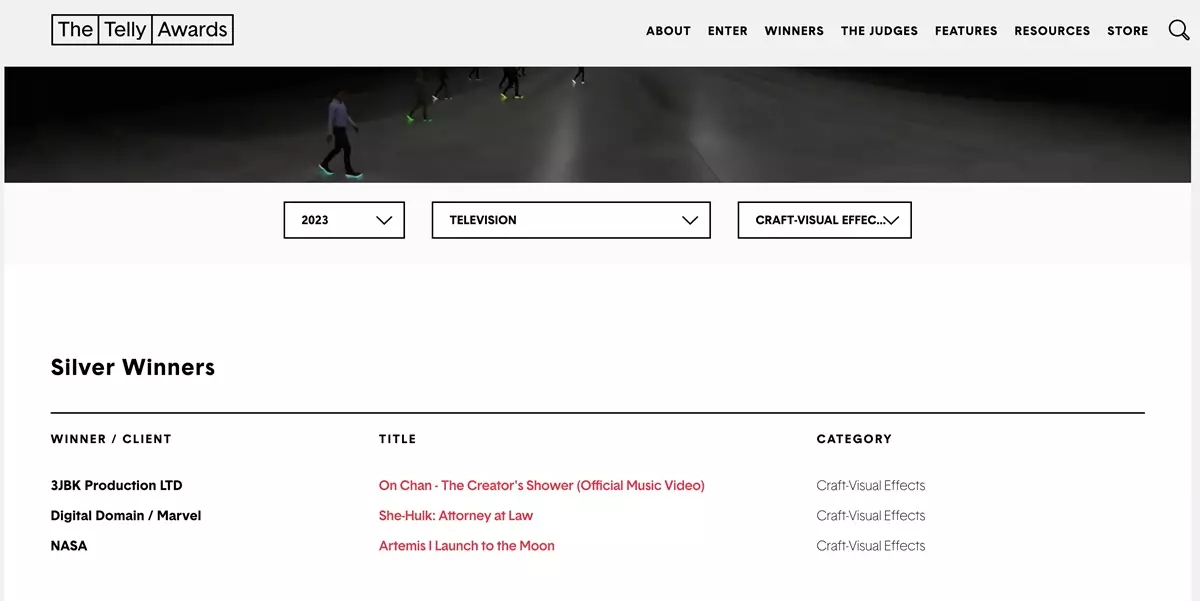Image resolution: width=1200 pixels, height=601 pixels.
Task: Click the search magnifier icon
Action: pos(1179,30)
